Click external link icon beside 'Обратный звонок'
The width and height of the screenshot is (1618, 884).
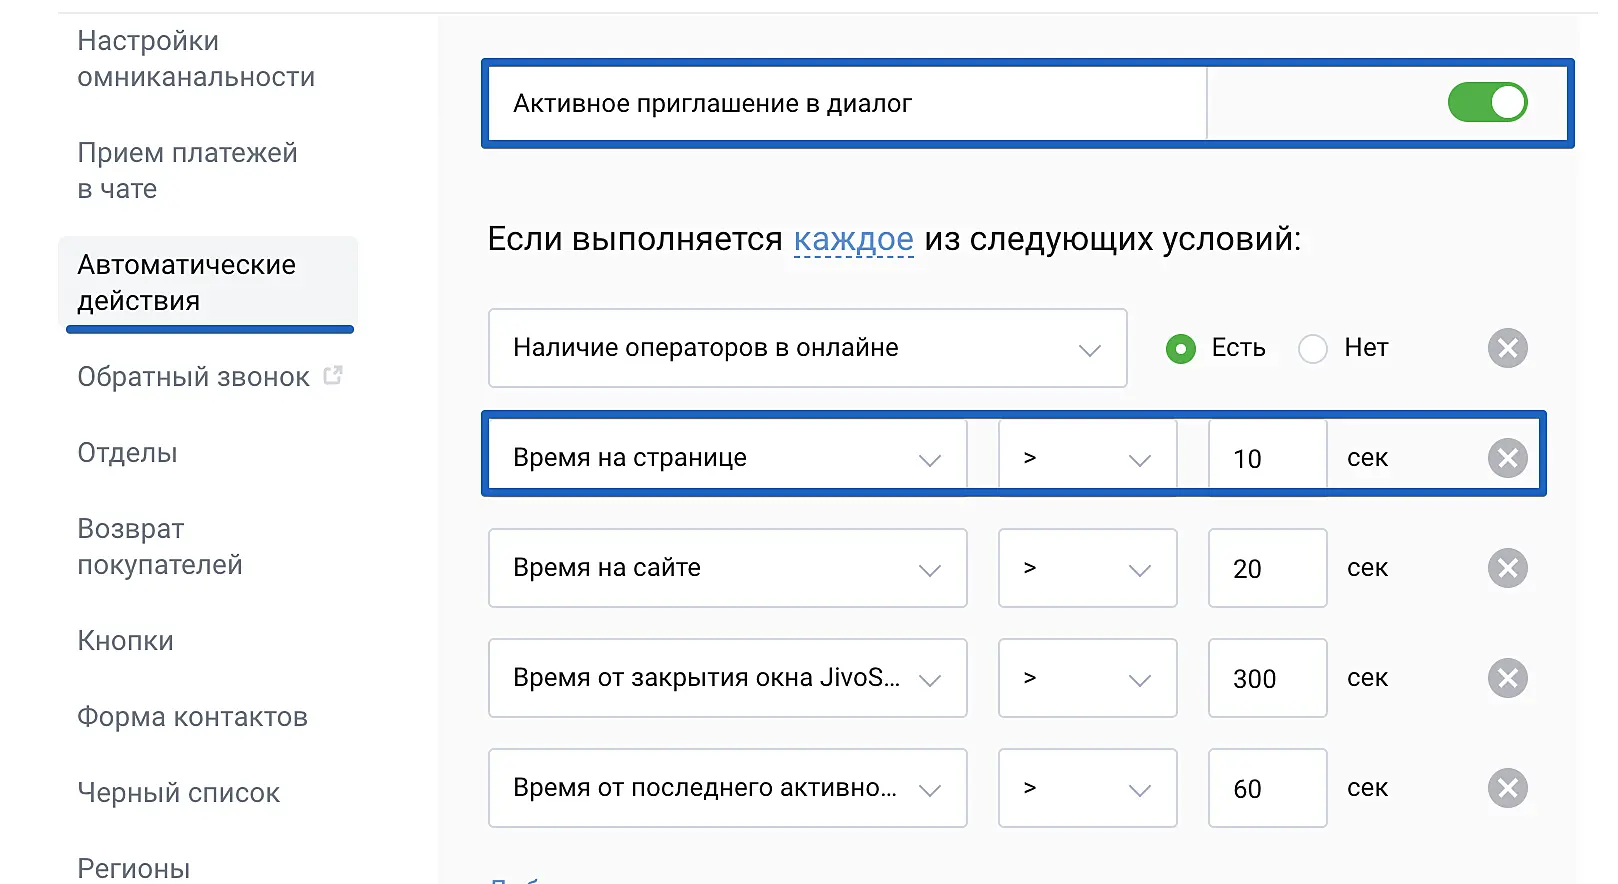pos(333,376)
